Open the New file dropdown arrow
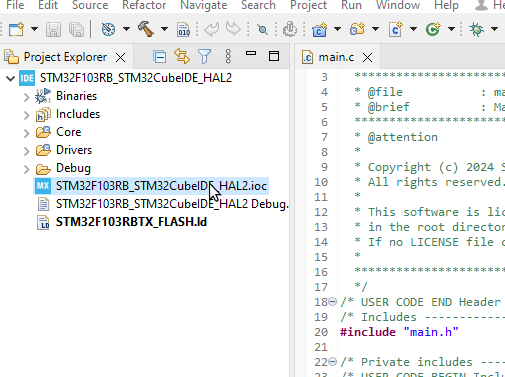505x377 pixels. coord(34,29)
